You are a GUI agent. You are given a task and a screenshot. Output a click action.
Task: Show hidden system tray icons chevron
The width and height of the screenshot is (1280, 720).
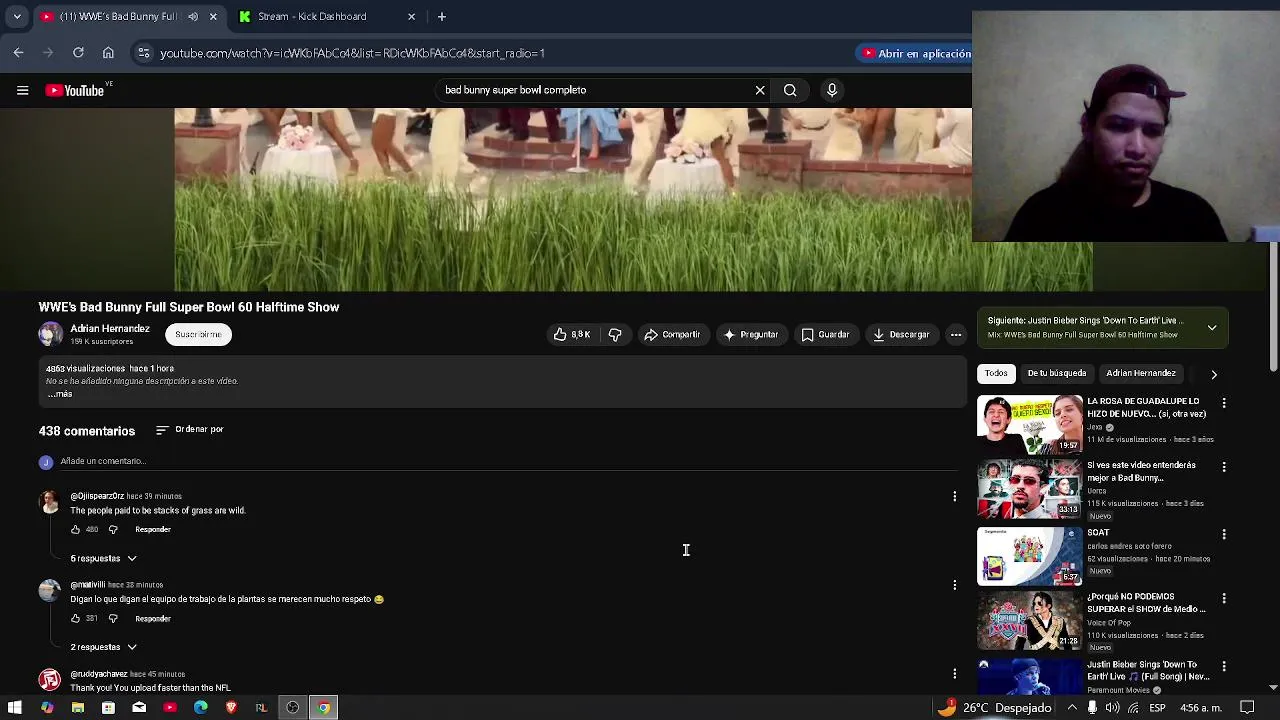click(x=1072, y=708)
